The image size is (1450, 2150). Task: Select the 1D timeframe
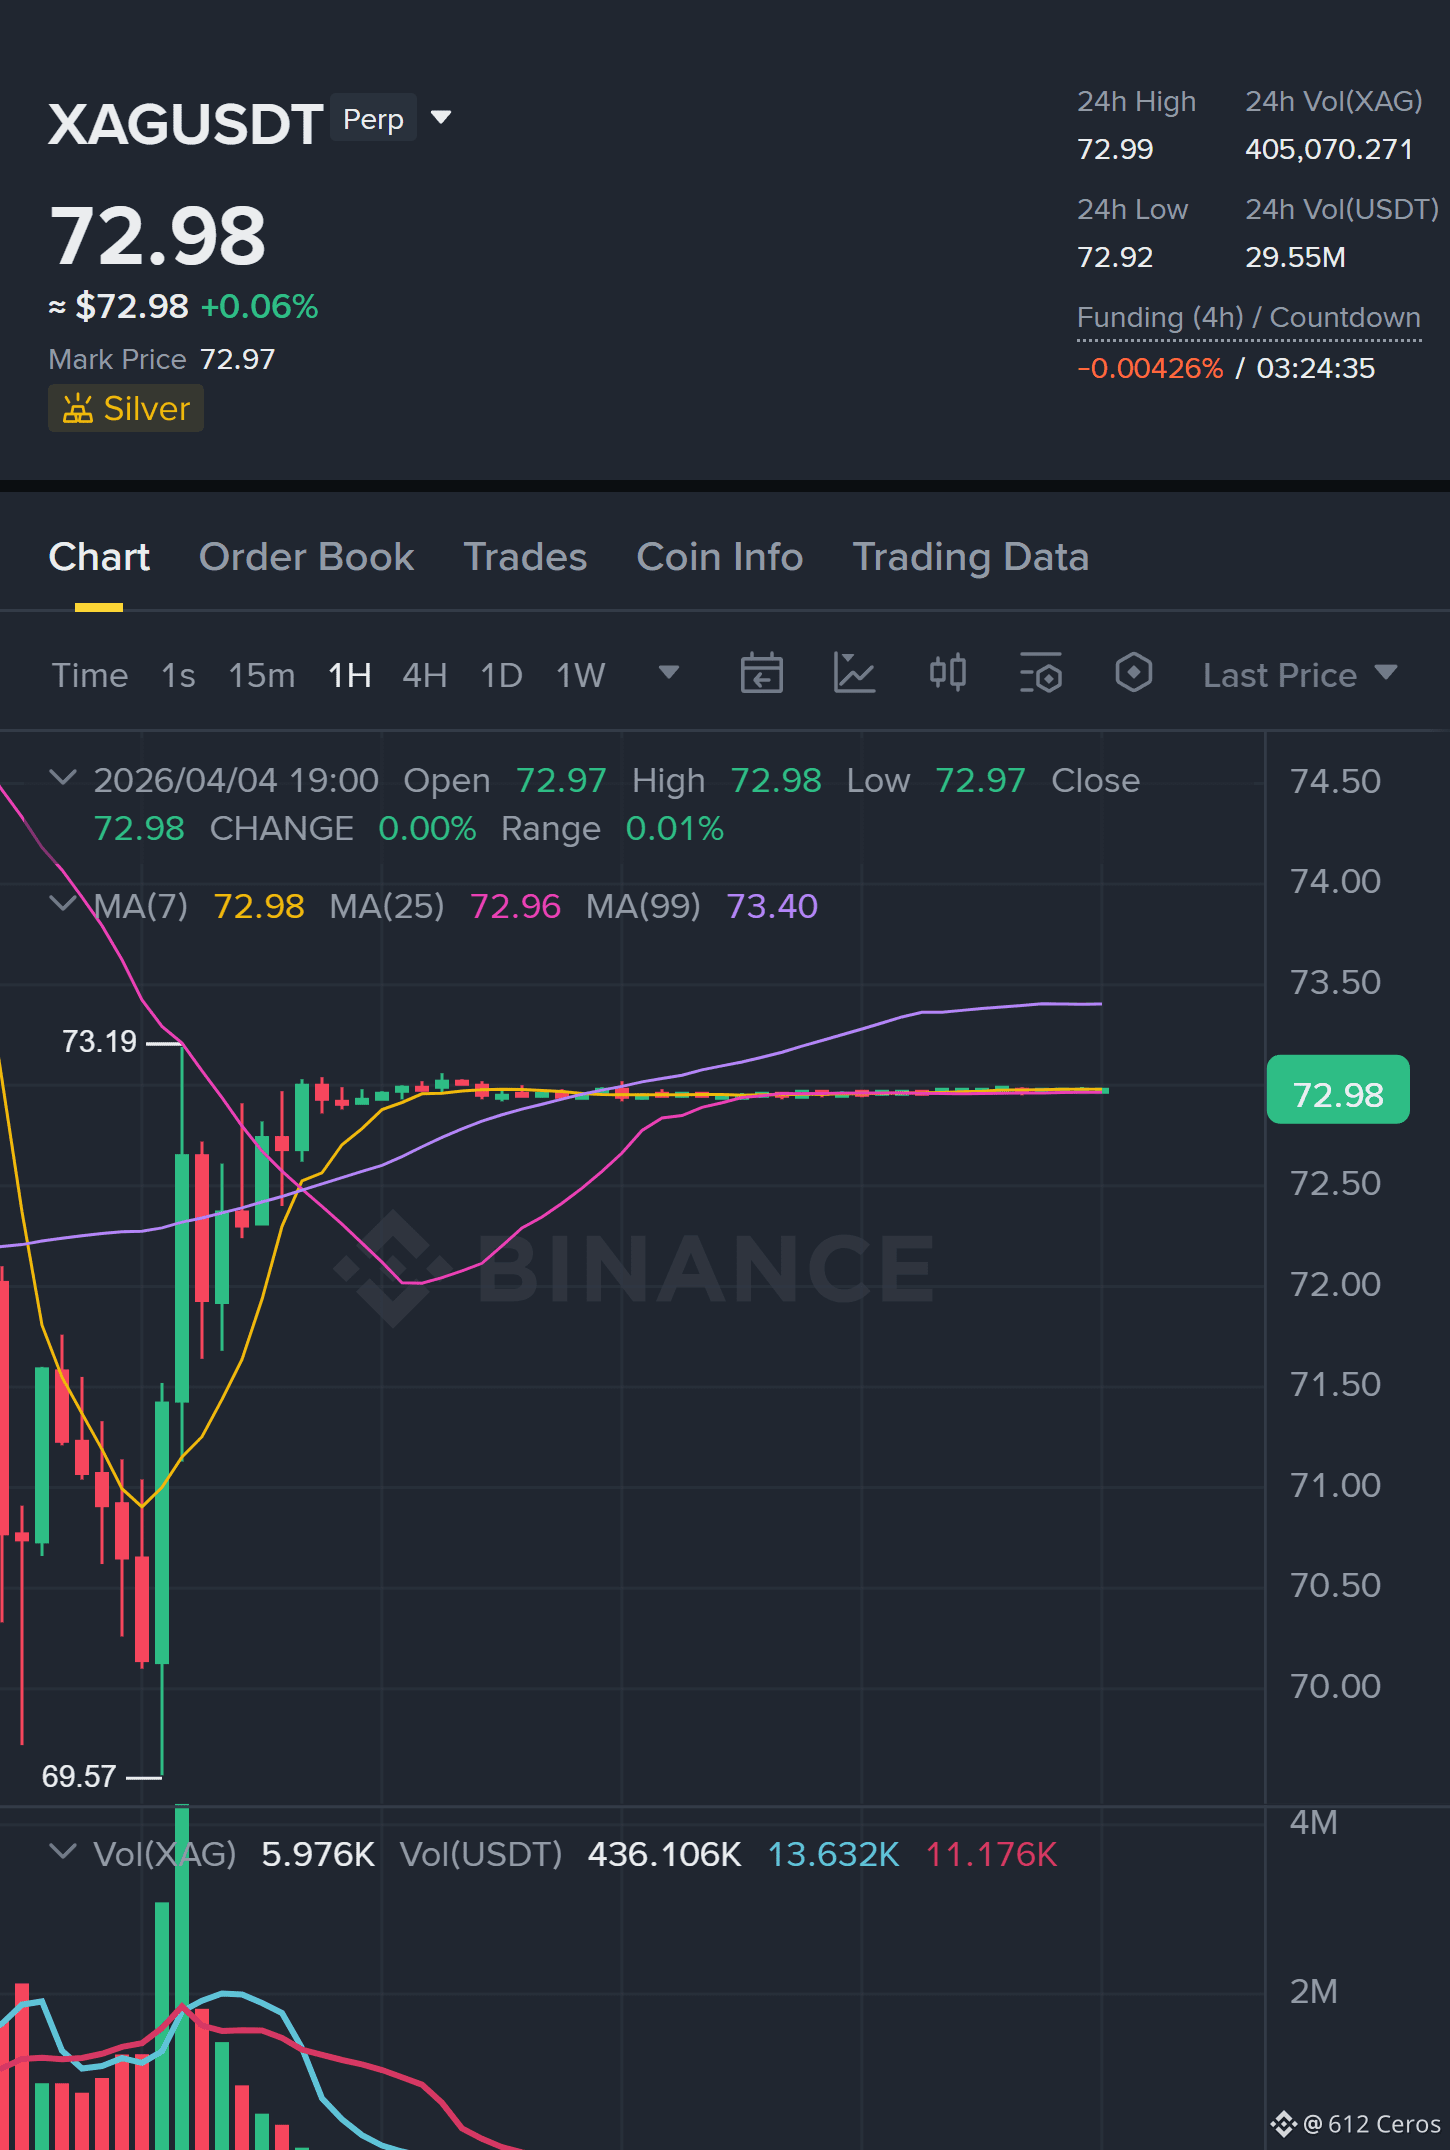(501, 675)
